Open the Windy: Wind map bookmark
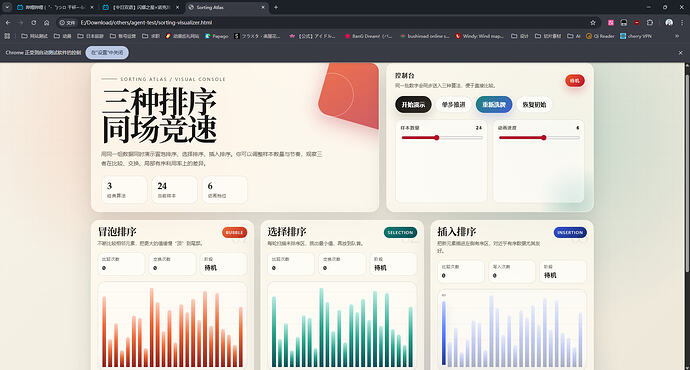The width and height of the screenshot is (690, 370). coord(480,36)
